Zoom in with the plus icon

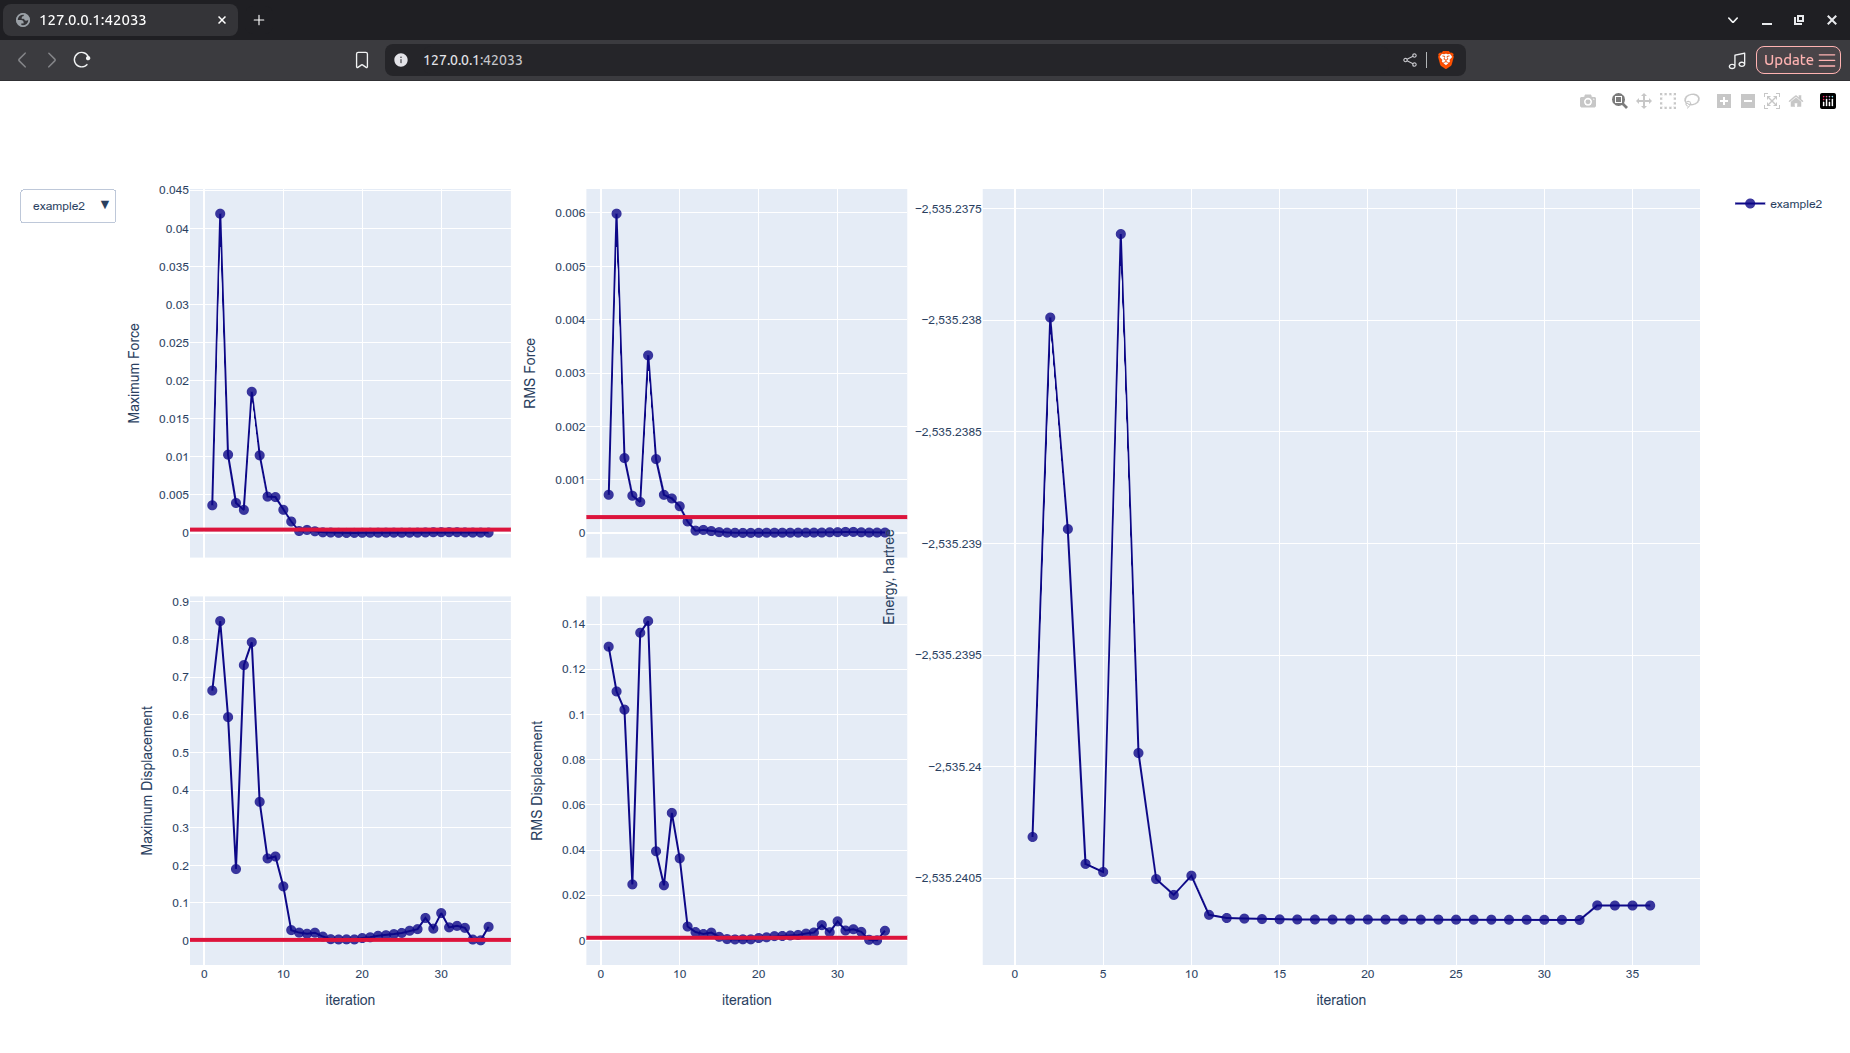1724,101
